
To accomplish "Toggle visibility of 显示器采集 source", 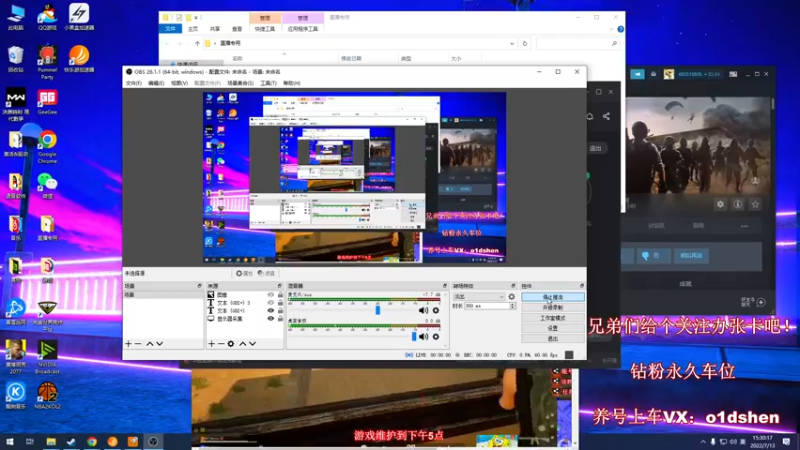I will tap(271, 318).
